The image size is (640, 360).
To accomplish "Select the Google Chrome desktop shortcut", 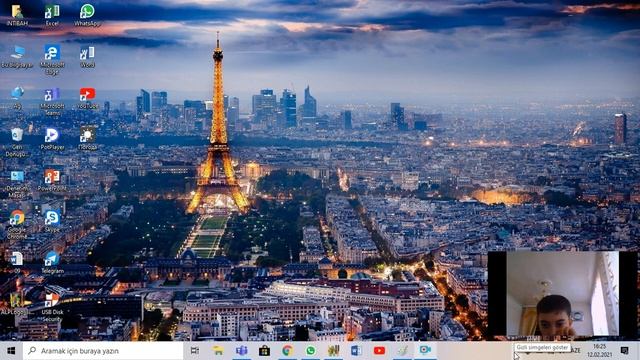I will 17,224.
